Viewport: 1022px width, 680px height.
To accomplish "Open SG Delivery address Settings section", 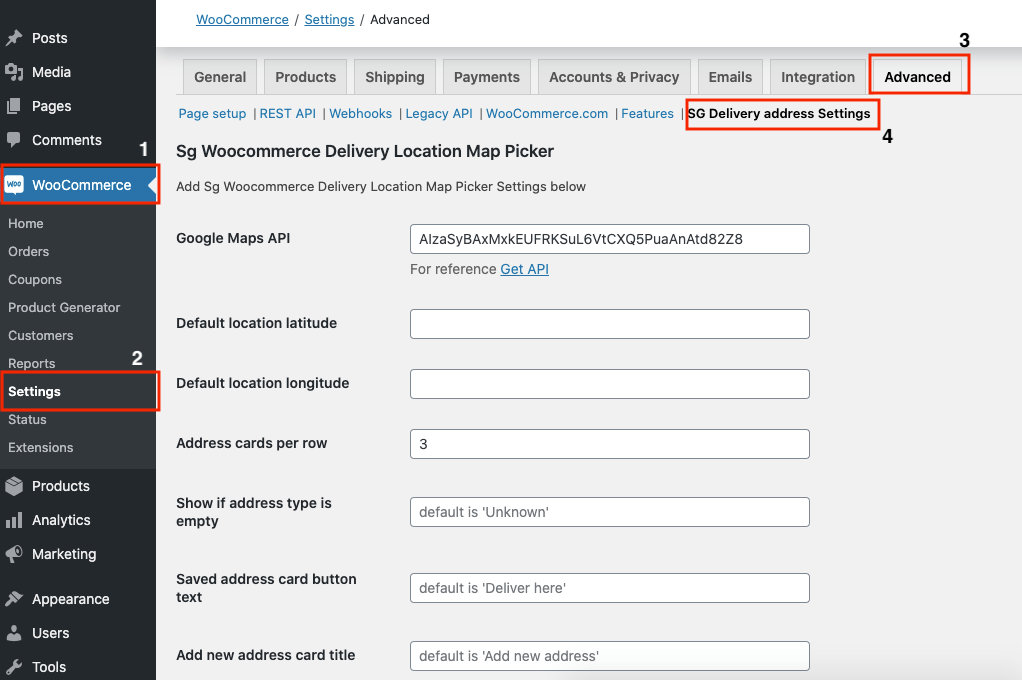I will point(779,113).
